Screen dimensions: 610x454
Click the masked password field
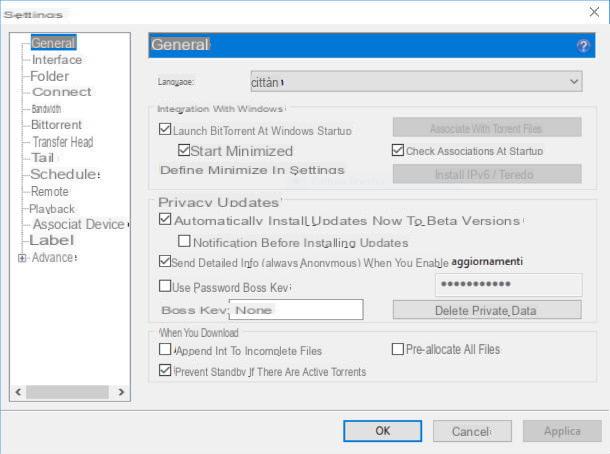508,284
